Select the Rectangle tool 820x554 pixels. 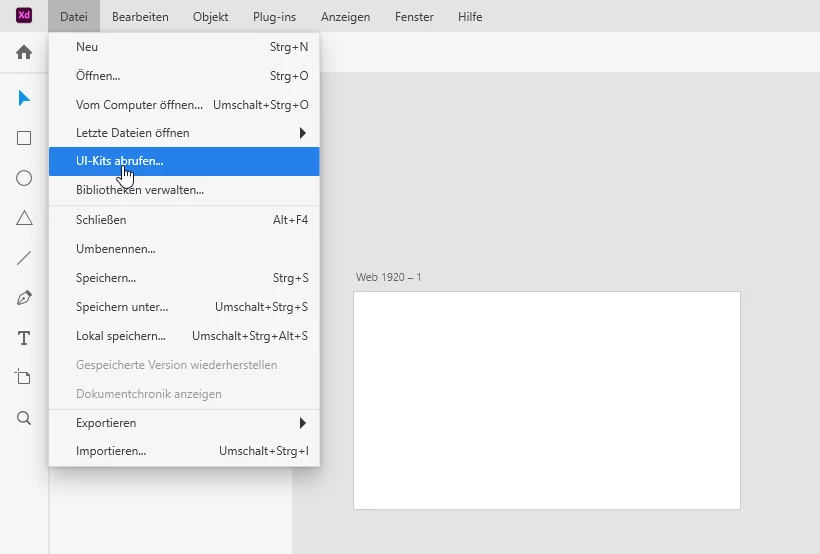[x=24, y=138]
